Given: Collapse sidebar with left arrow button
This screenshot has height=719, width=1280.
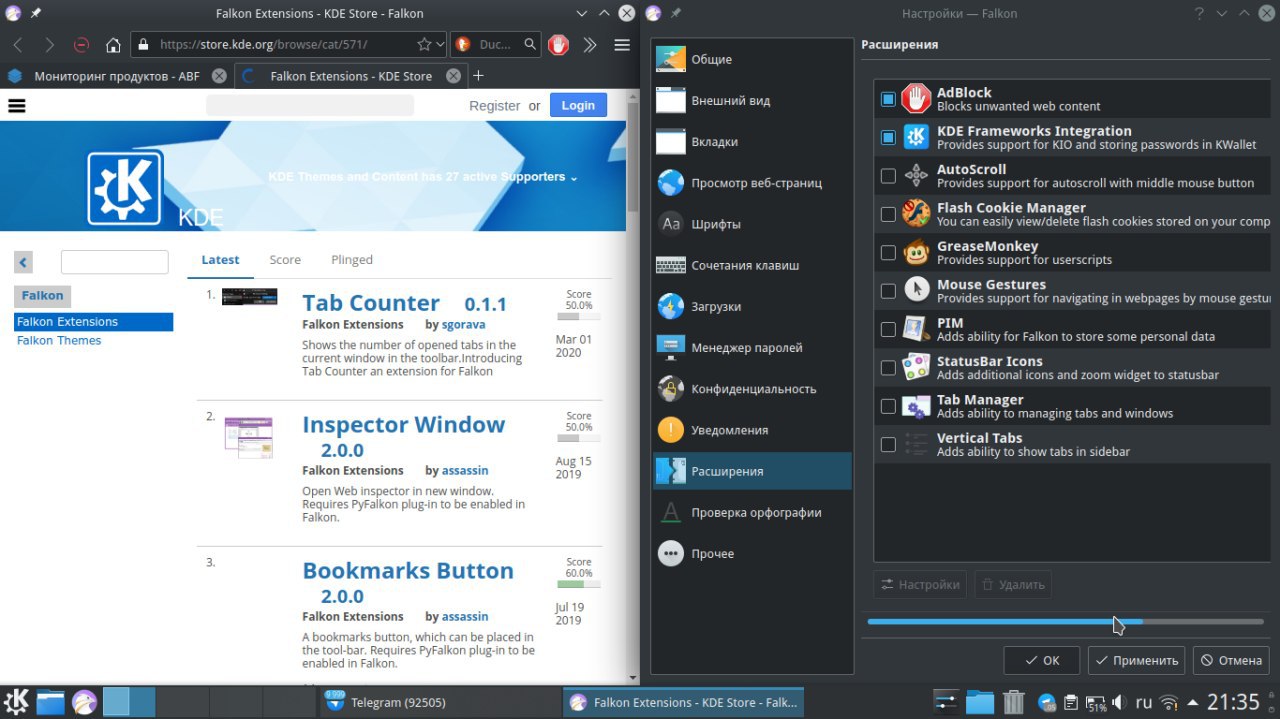Looking at the screenshot, I should pos(23,262).
